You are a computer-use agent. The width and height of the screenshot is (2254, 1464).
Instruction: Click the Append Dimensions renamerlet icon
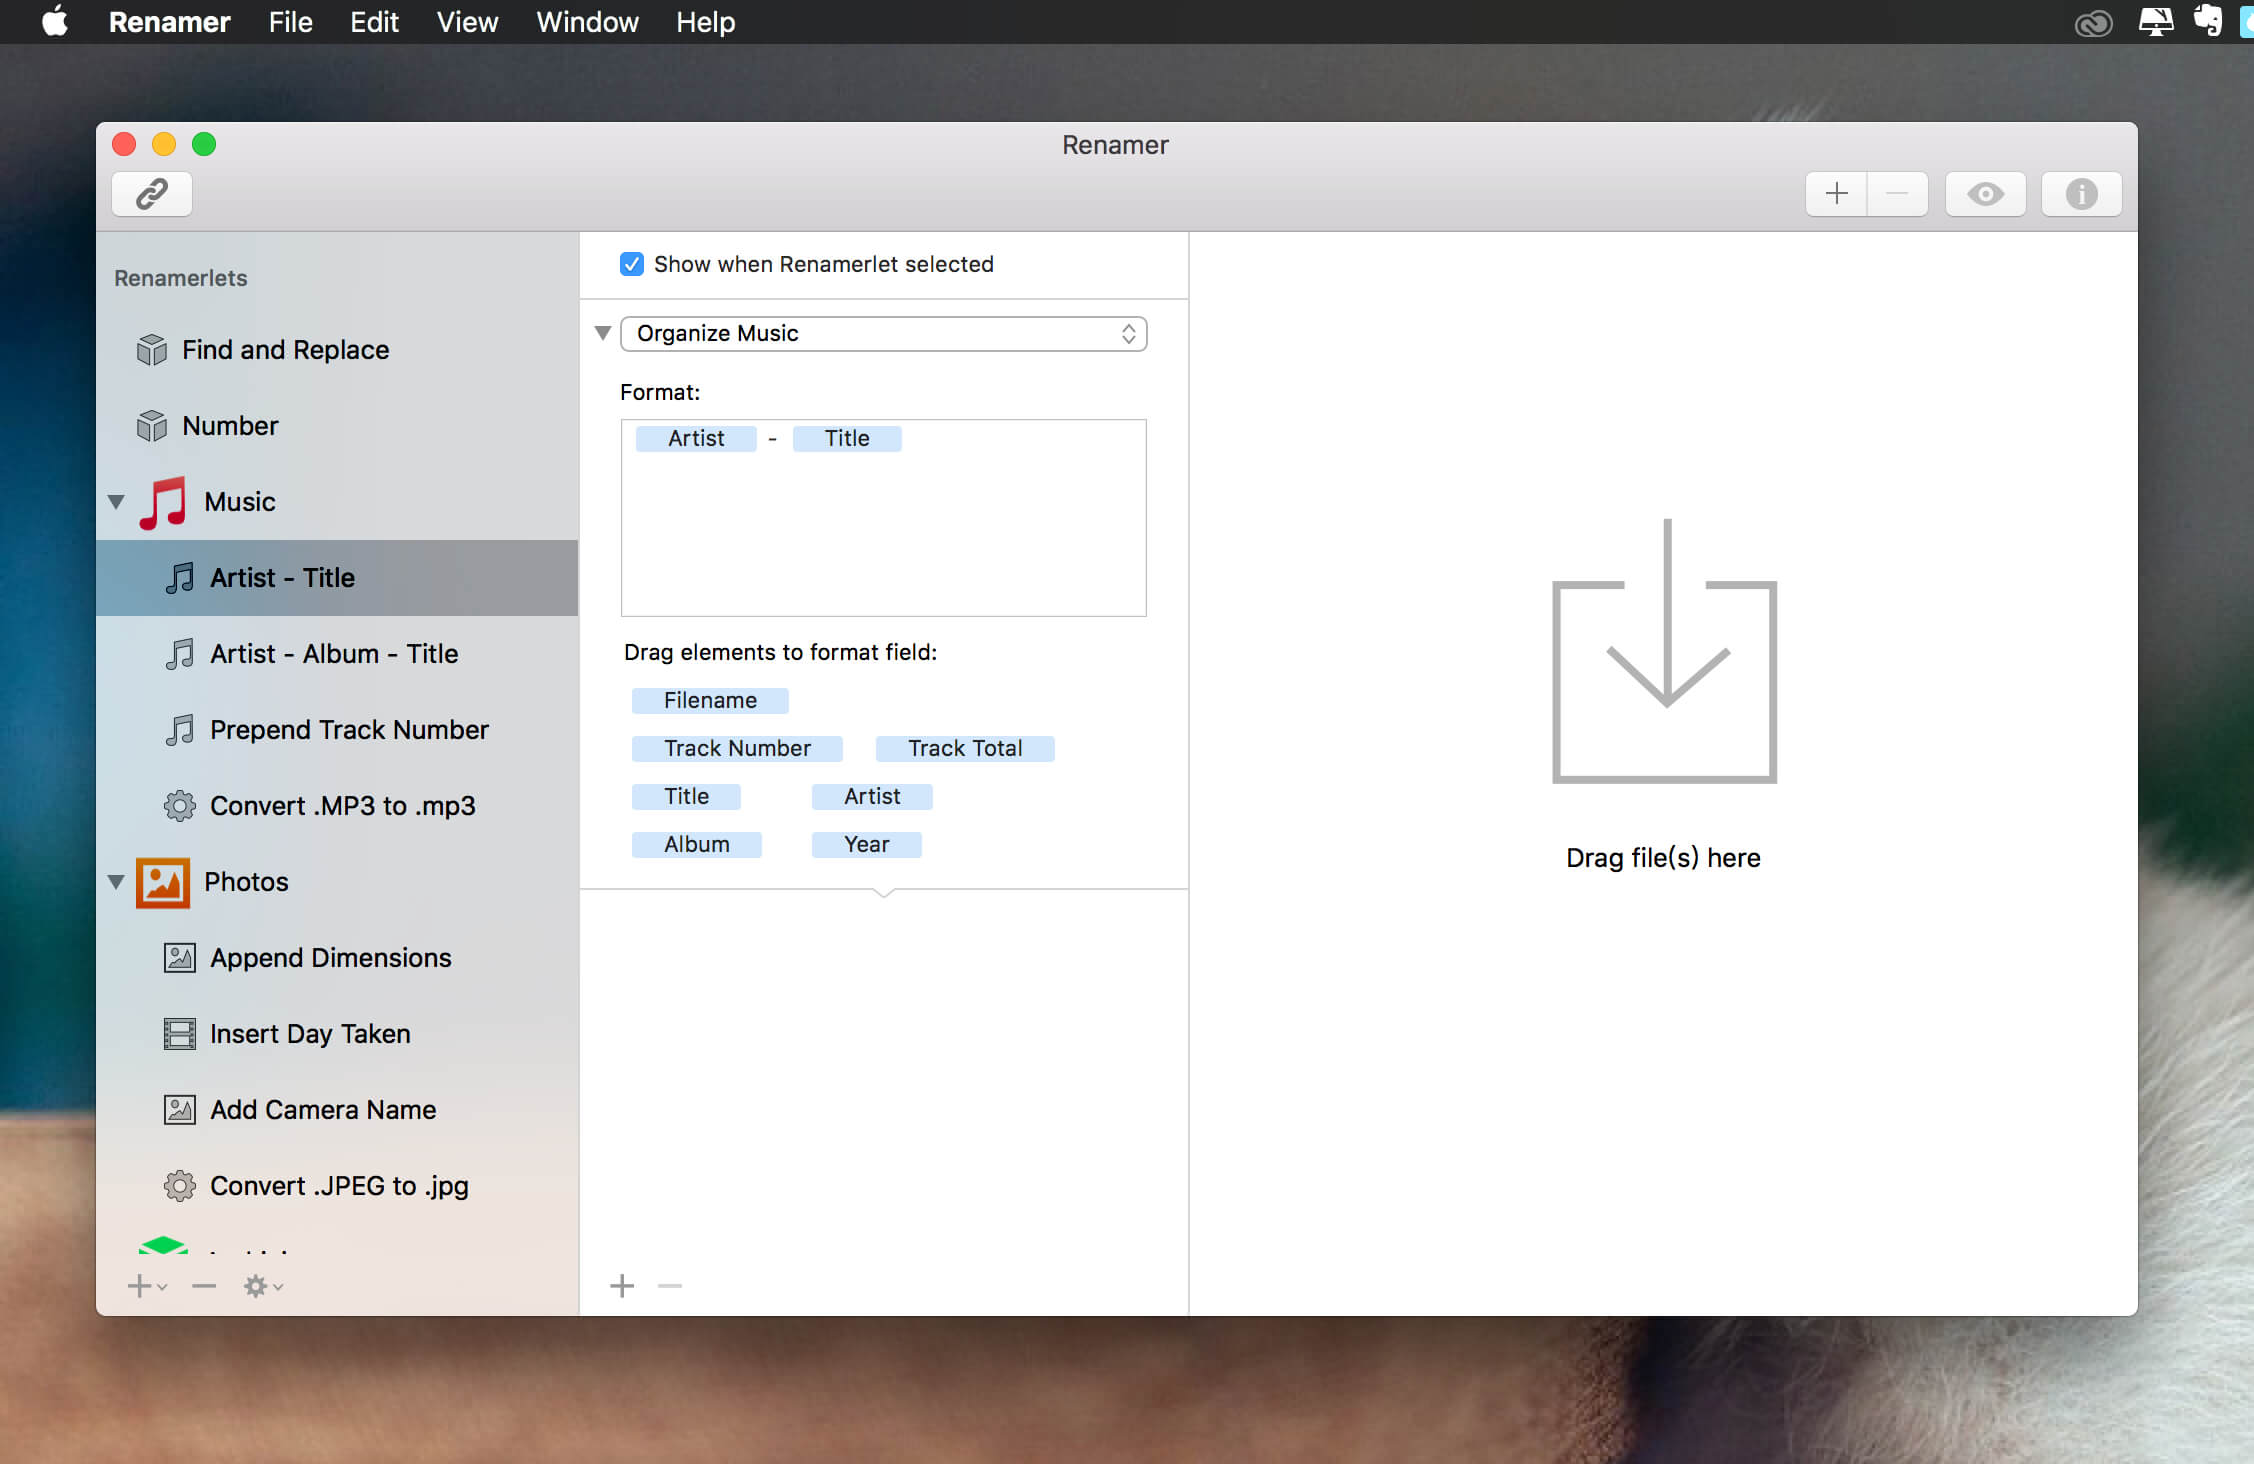click(x=181, y=956)
